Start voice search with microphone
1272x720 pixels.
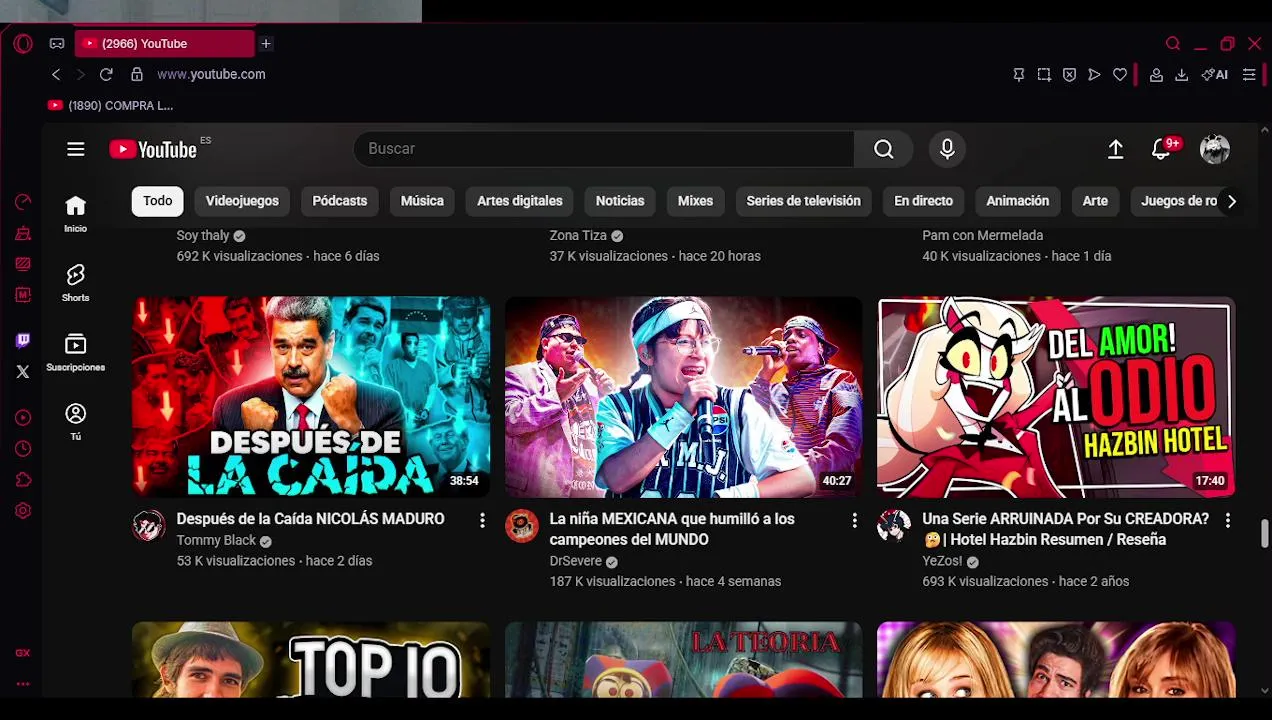click(947, 149)
